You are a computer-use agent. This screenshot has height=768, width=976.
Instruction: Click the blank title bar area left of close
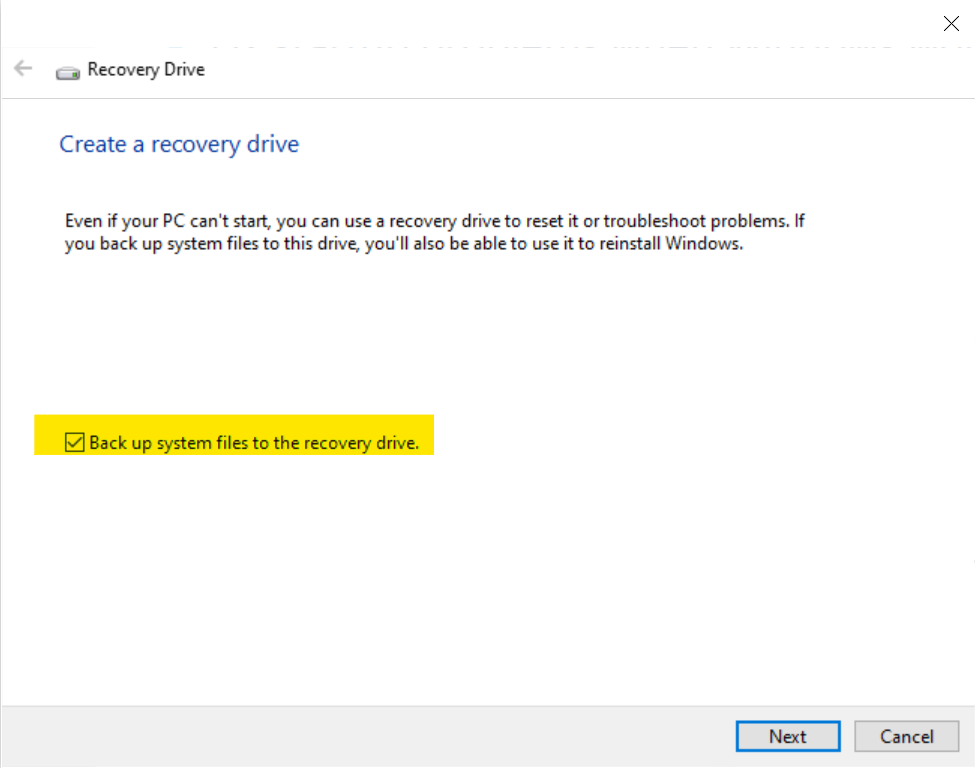500,24
